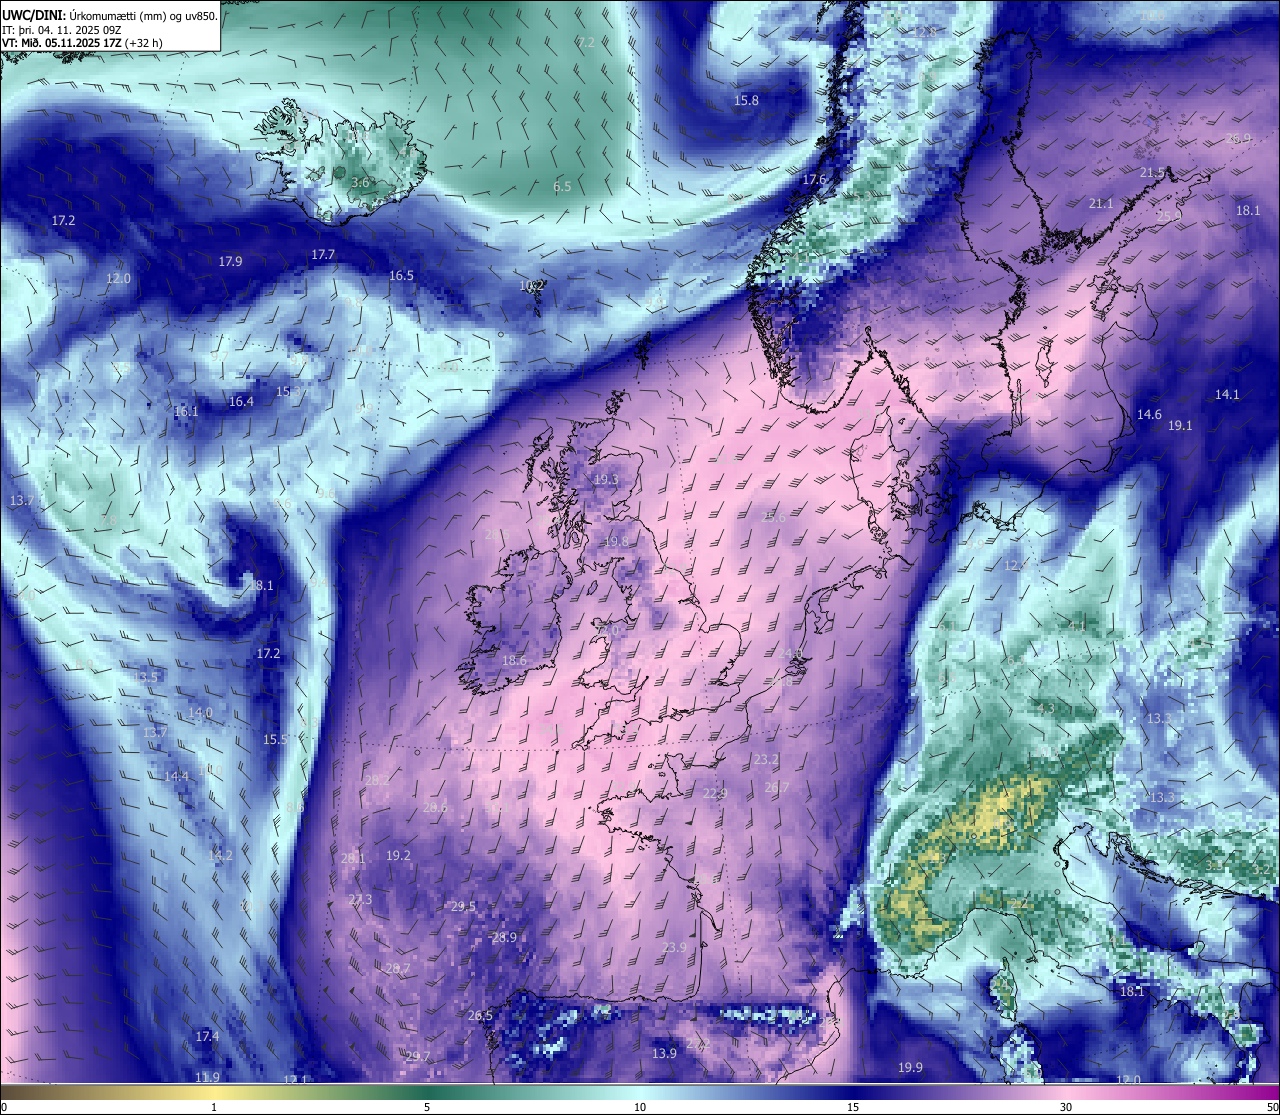Screen dimensions: 1280x1115
Task: Click the 14.6 value near the Baltic coast
Action: [x=1149, y=414]
